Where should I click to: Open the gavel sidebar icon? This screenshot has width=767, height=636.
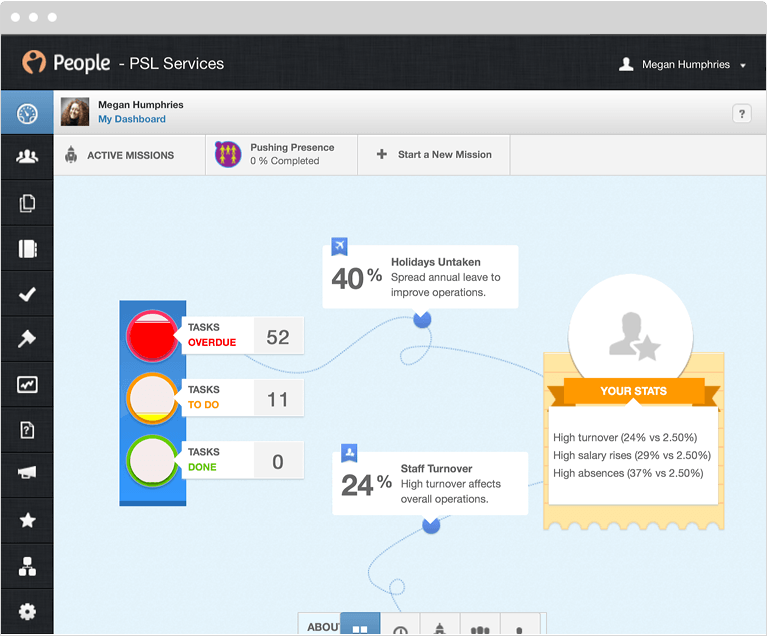[x=27, y=339]
